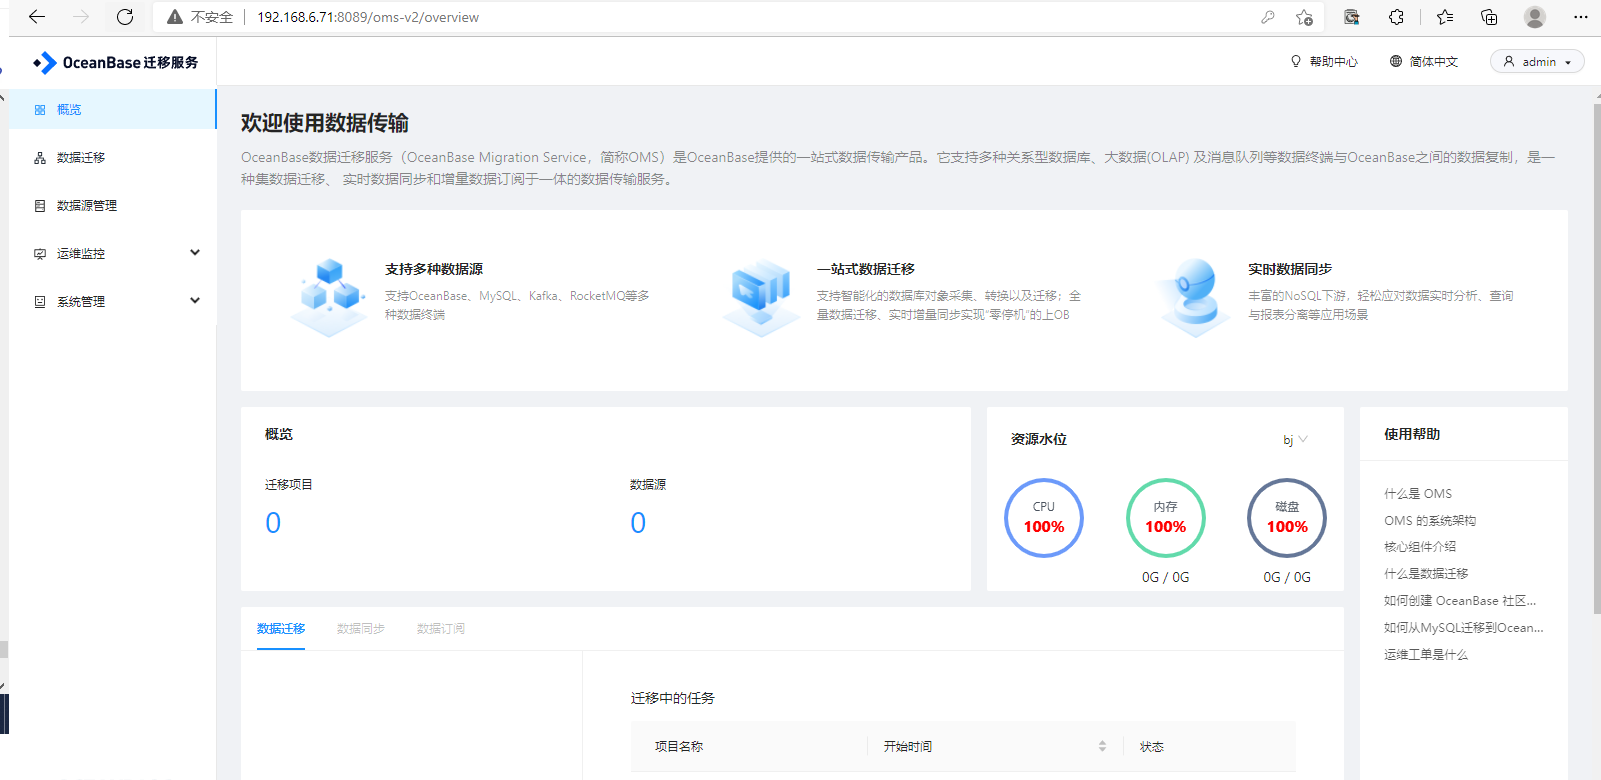The image size is (1601, 780).
Task: Reload the page with refresh icon
Action: click(x=125, y=17)
